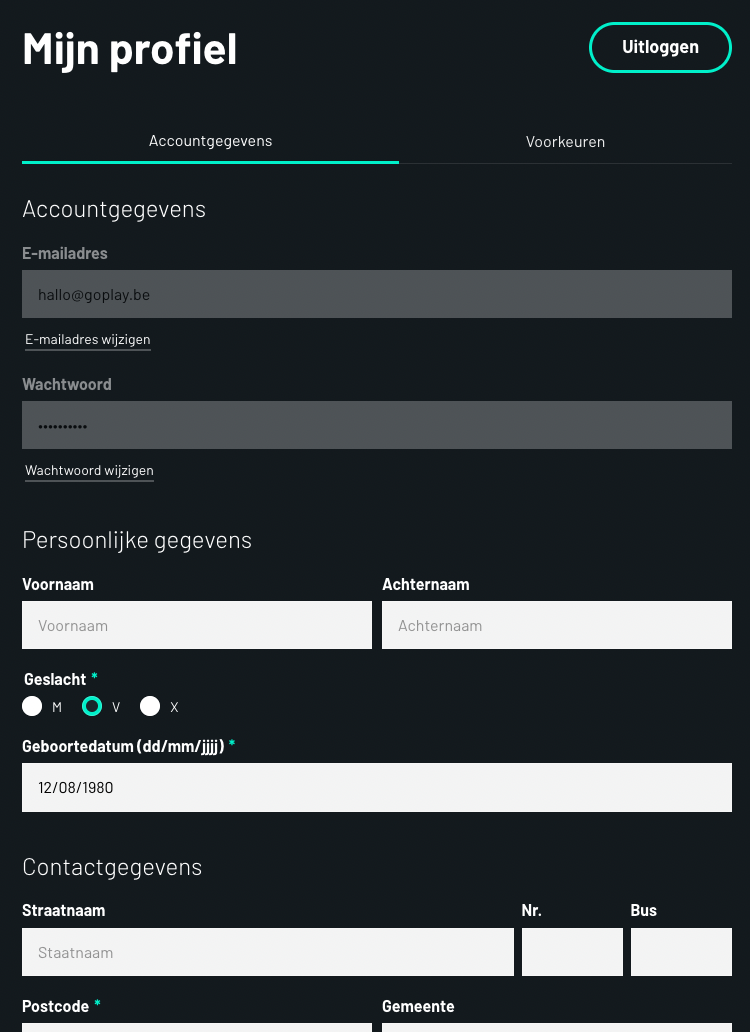
Task: Focus the Achternaam input field
Action: (x=557, y=625)
